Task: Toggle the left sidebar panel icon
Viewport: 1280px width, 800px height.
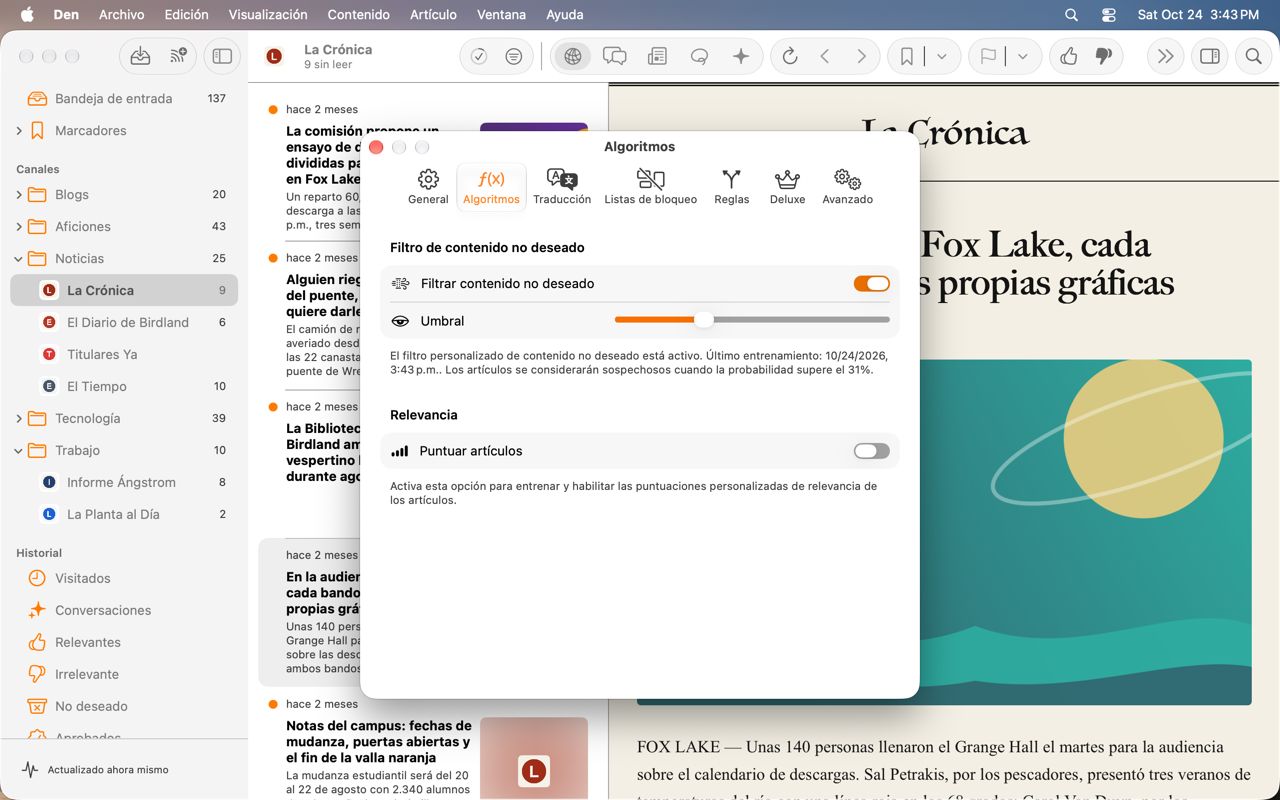Action: pos(222,57)
